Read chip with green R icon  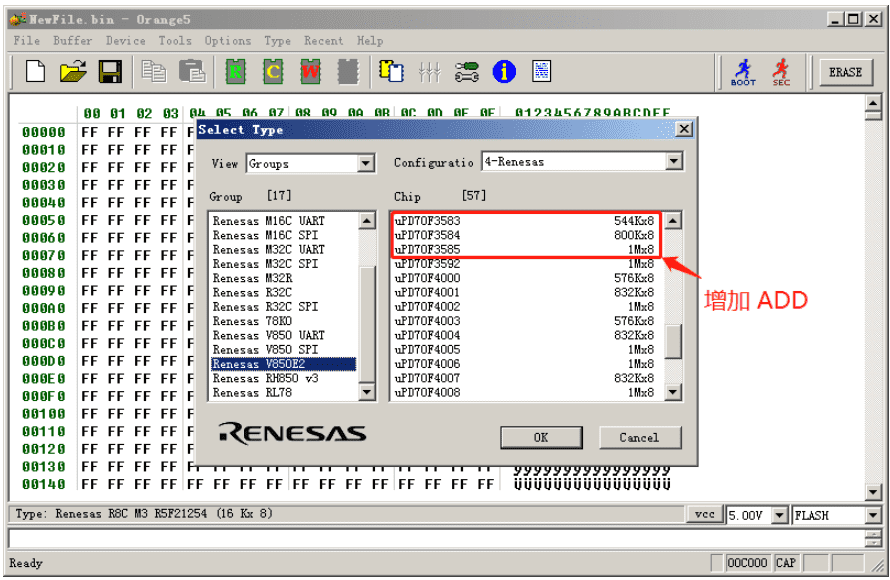pyautogui.click(x=236, y=72)
